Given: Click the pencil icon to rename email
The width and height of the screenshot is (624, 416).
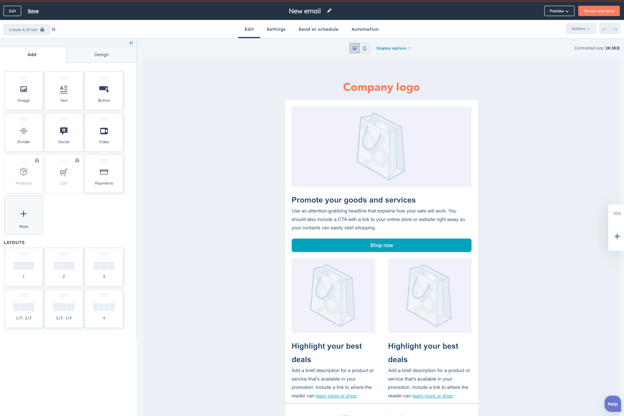Looking at the screenshot, I should tap(329, 11).
